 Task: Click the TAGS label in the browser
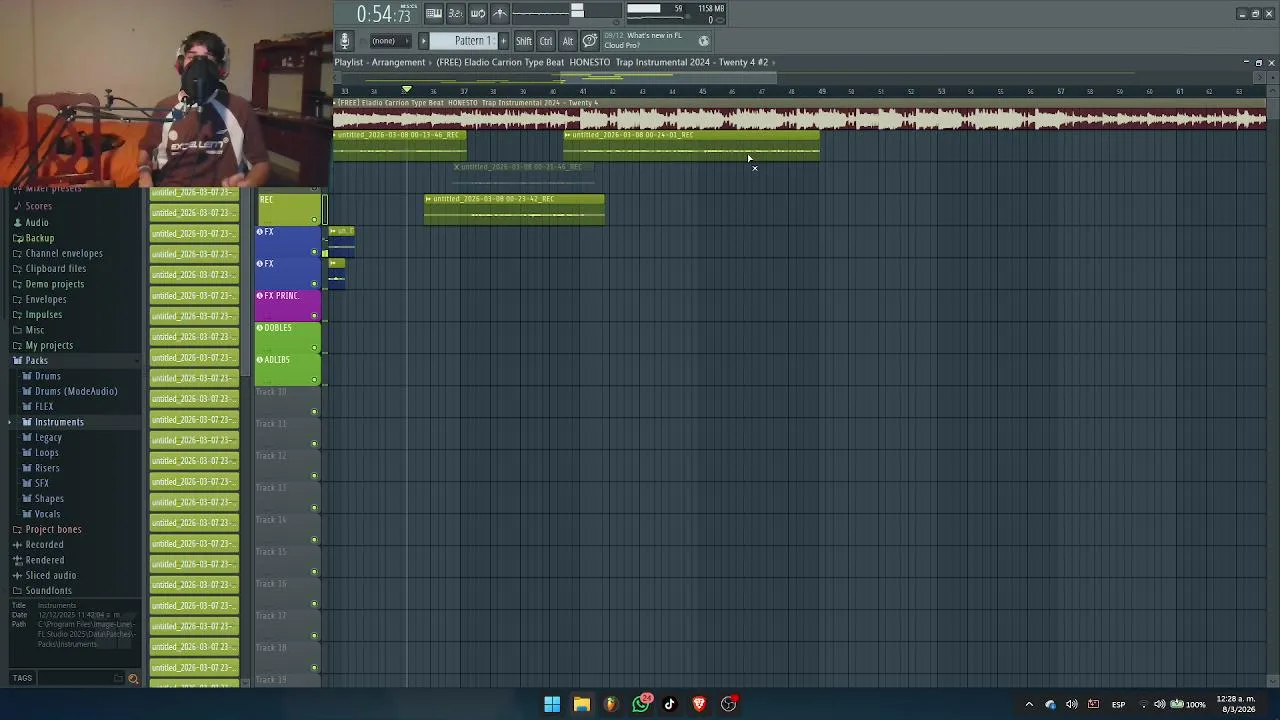22,678
